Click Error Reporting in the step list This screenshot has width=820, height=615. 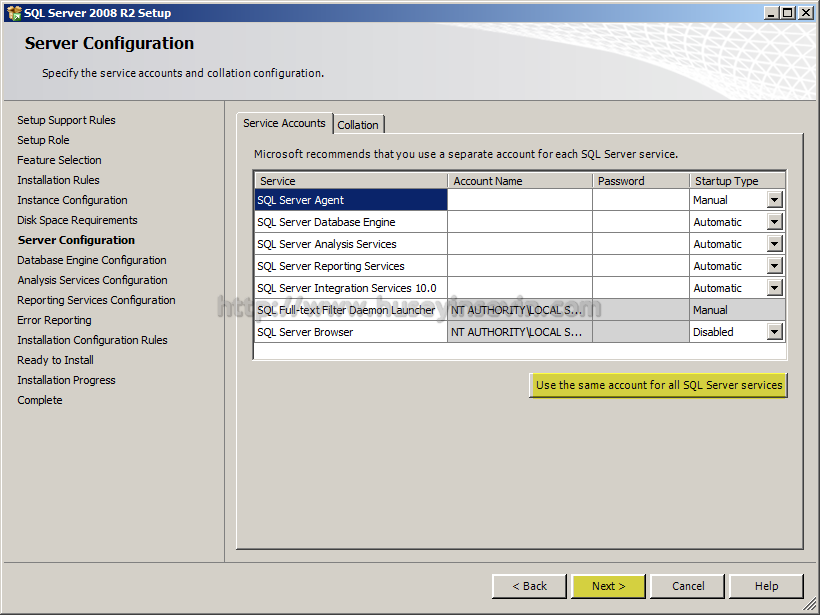pyautogui.click(x=54, y=320)
